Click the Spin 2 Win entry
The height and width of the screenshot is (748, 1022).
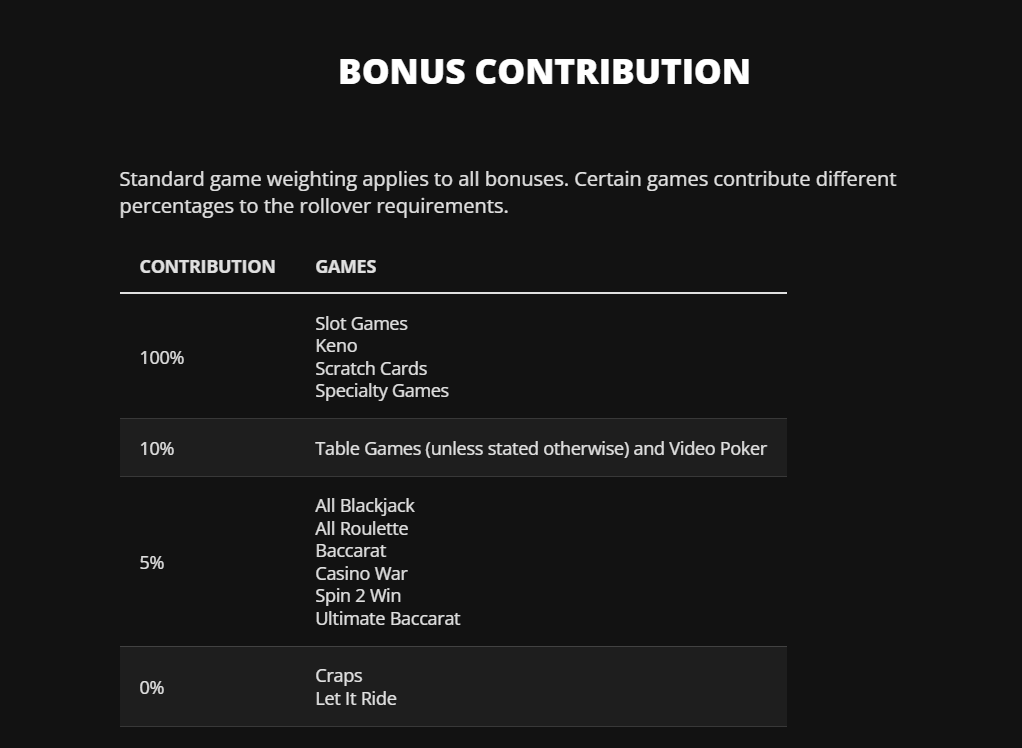358,596
